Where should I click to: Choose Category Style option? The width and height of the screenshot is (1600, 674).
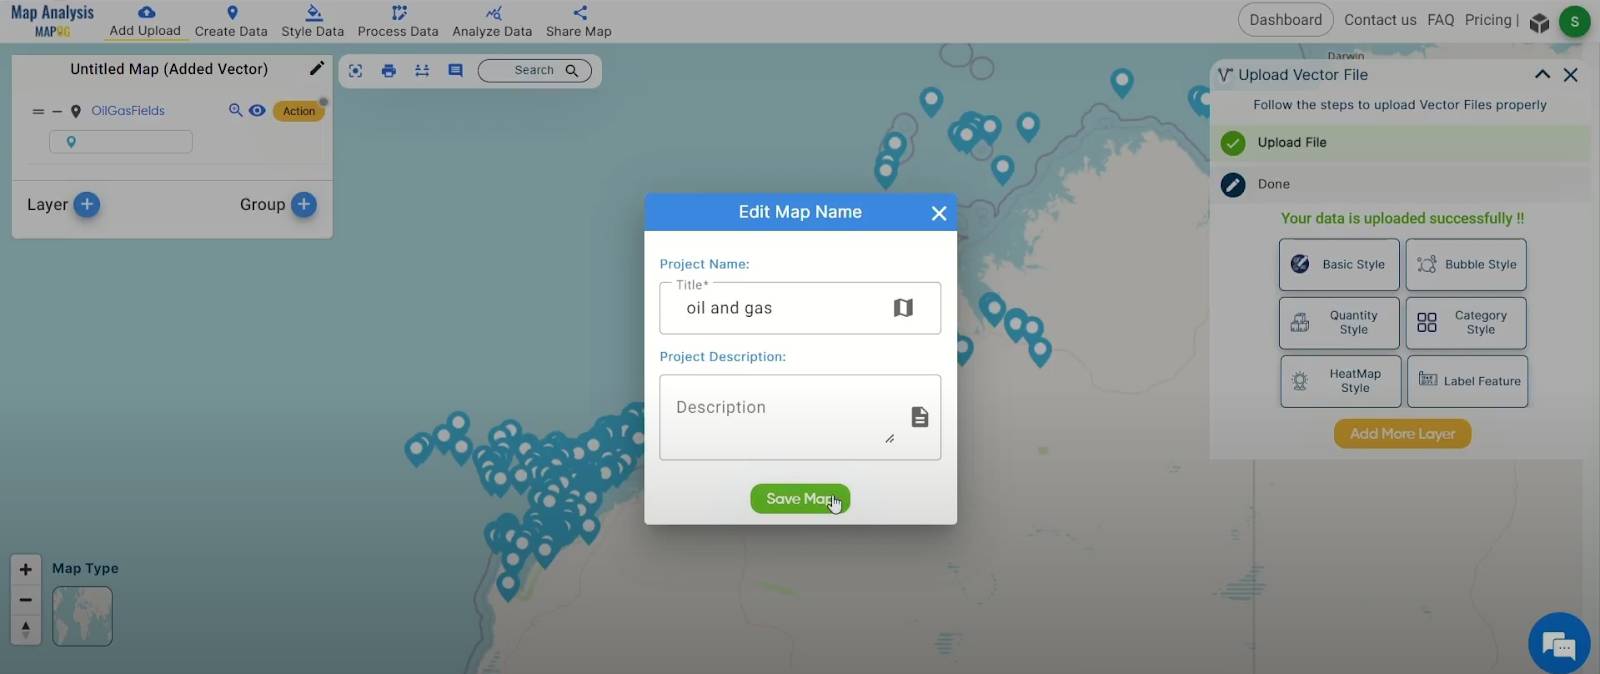pos(1466,323)
